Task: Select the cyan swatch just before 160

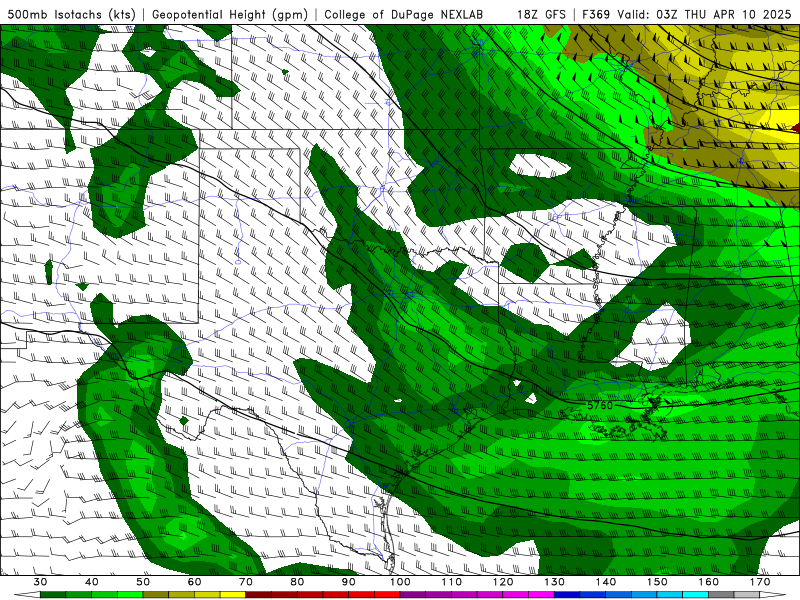Action: pyautogui.click(x=695, y=595)
